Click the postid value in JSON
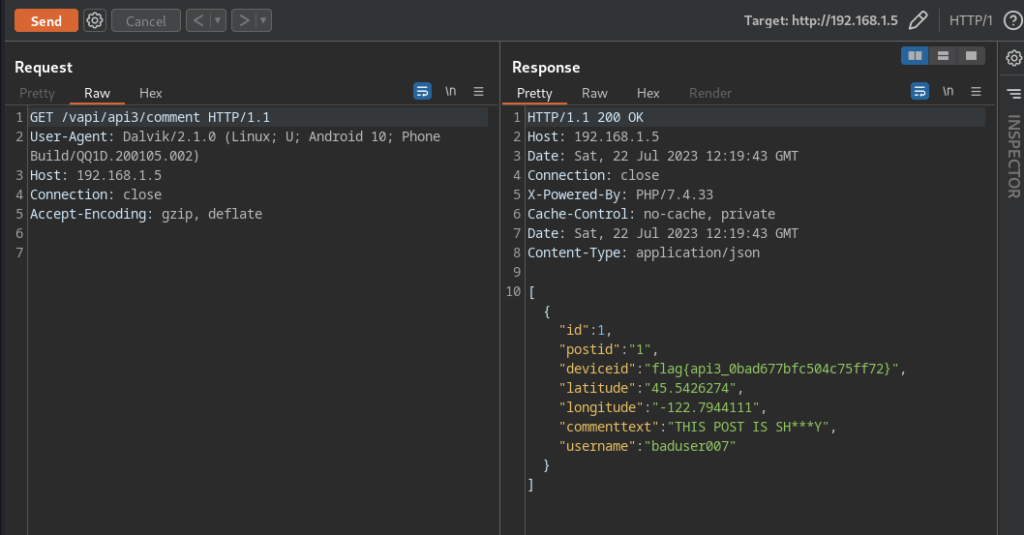 click(x=640, y=349)
